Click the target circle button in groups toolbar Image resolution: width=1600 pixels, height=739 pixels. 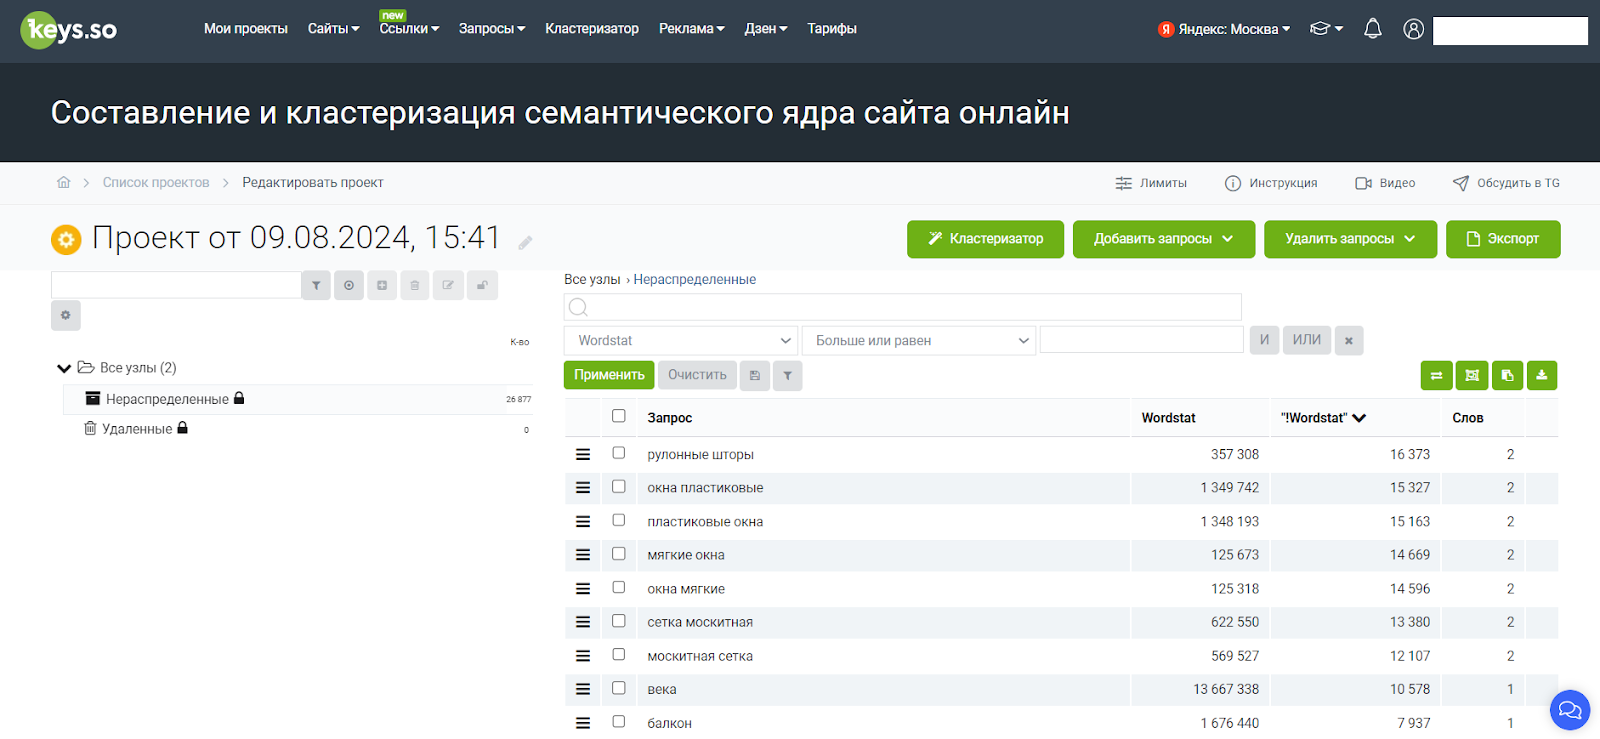pos(349,285)
